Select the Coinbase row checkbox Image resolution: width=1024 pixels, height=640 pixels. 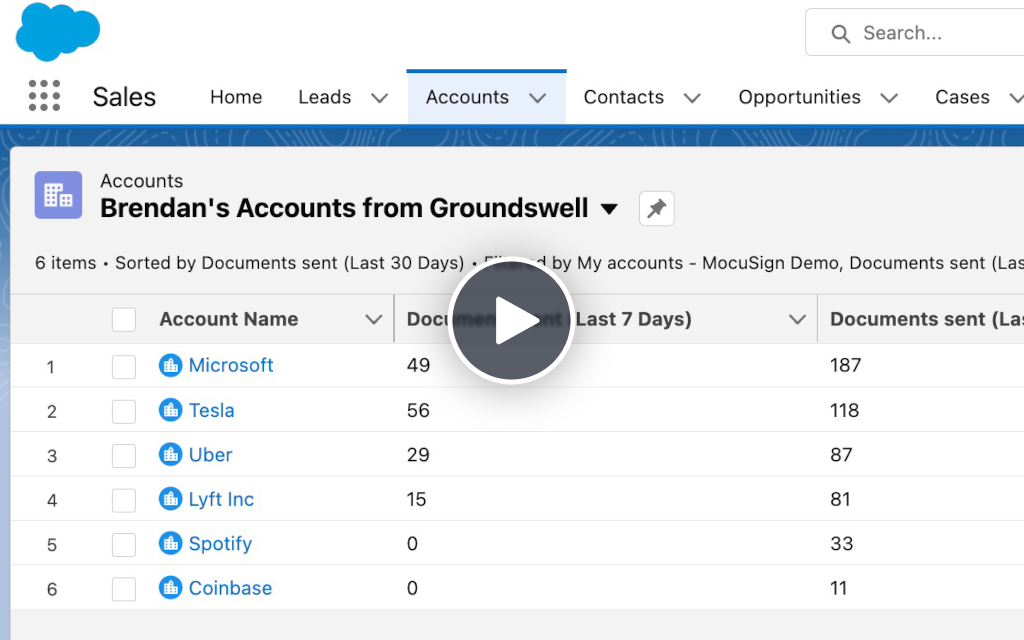point(124,589)
